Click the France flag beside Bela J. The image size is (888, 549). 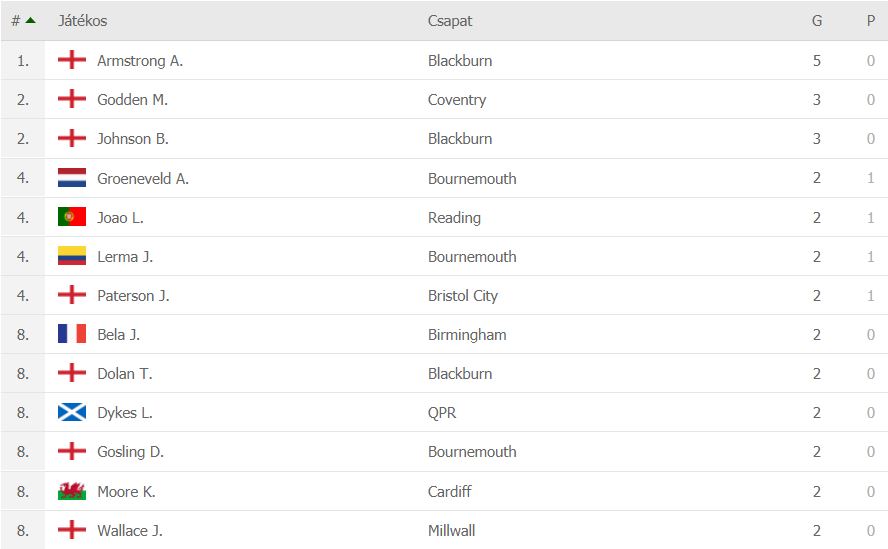[72, 334]
